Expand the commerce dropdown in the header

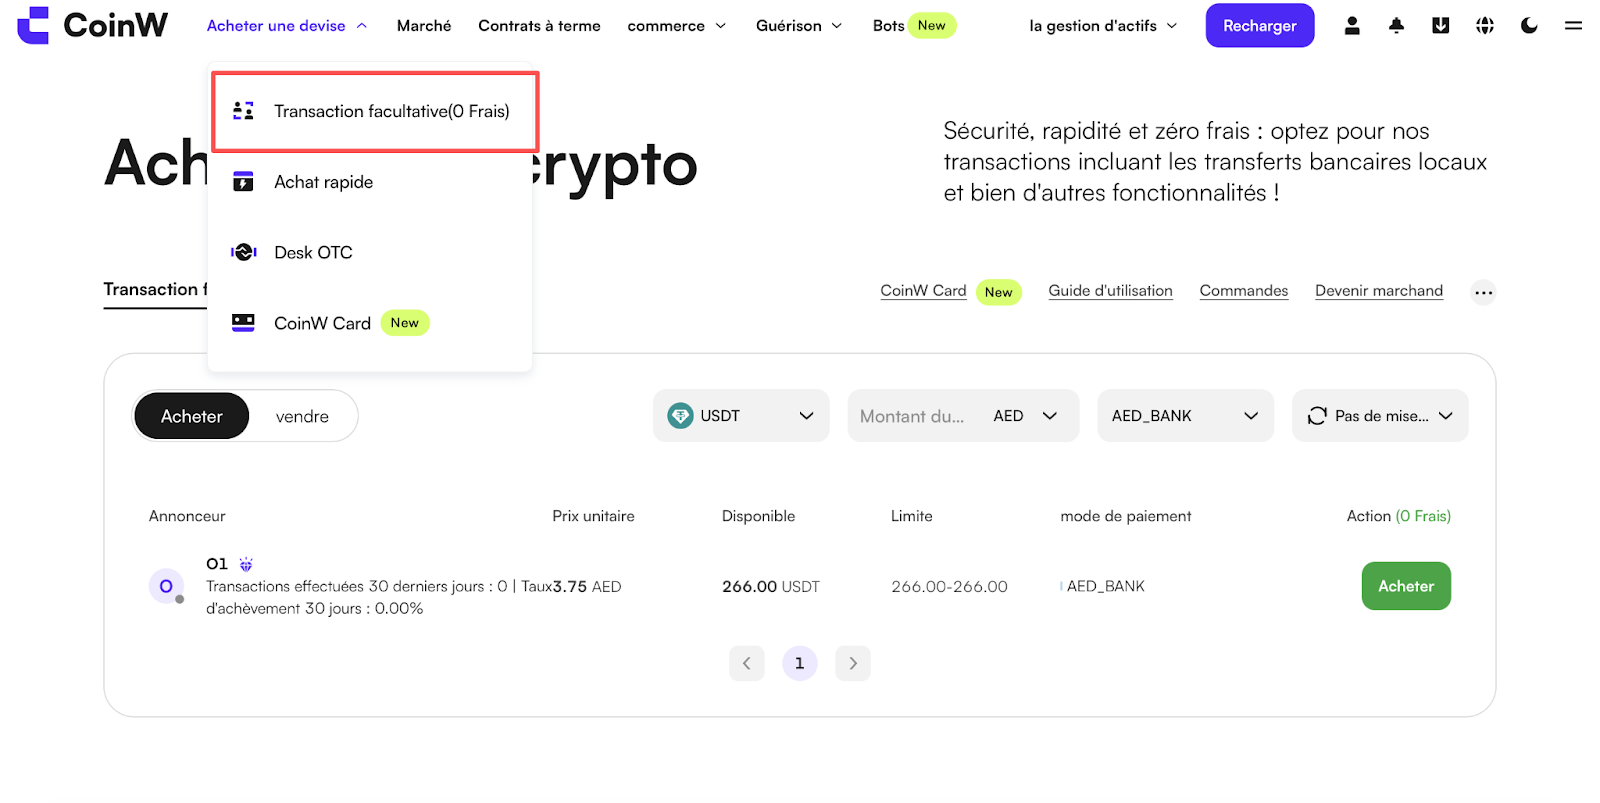point(677,26)
